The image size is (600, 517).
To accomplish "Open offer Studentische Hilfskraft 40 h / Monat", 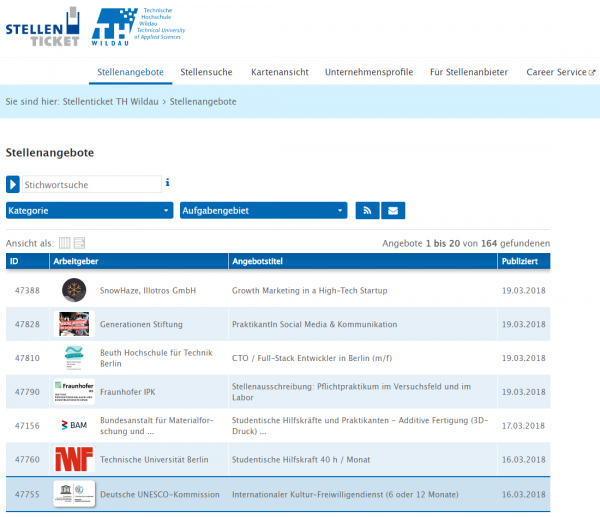I will click(301, 460).
